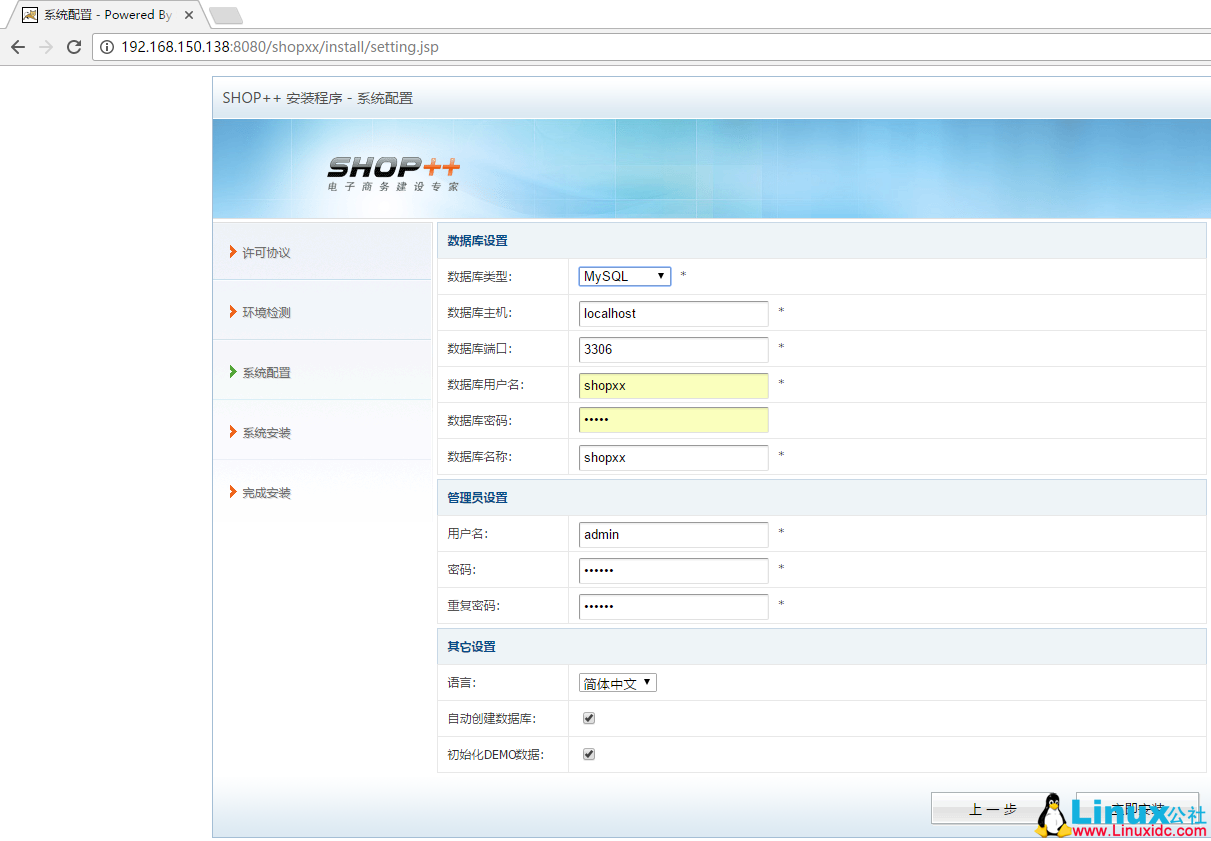1211x841 pixels.
Task: Click the 系统配置 tab favicon
Action: coord(30,15)
